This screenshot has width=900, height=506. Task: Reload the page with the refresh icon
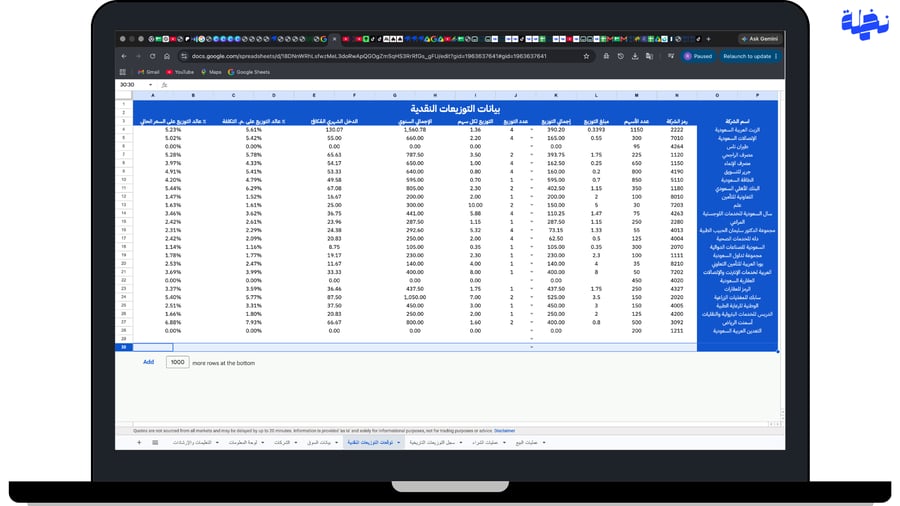(153, 56)
